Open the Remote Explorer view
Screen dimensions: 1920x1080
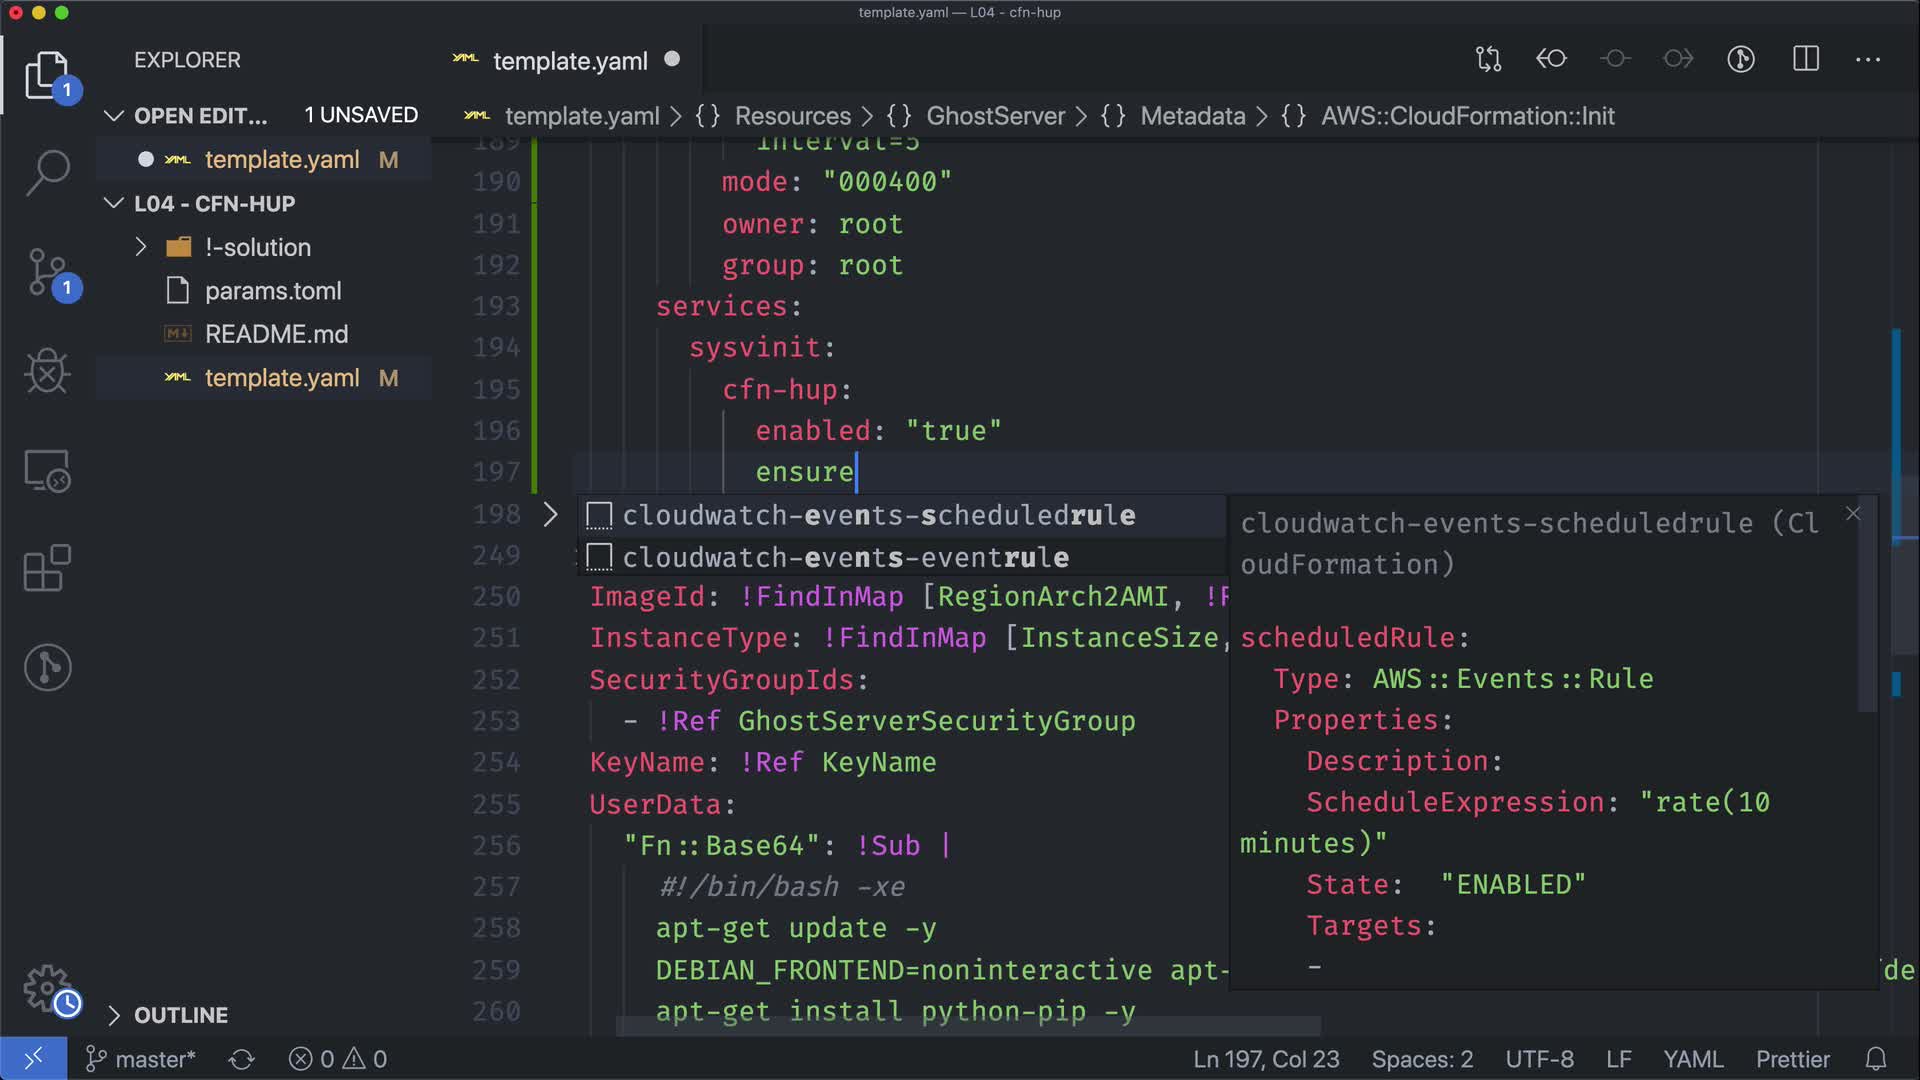[47, 470]
